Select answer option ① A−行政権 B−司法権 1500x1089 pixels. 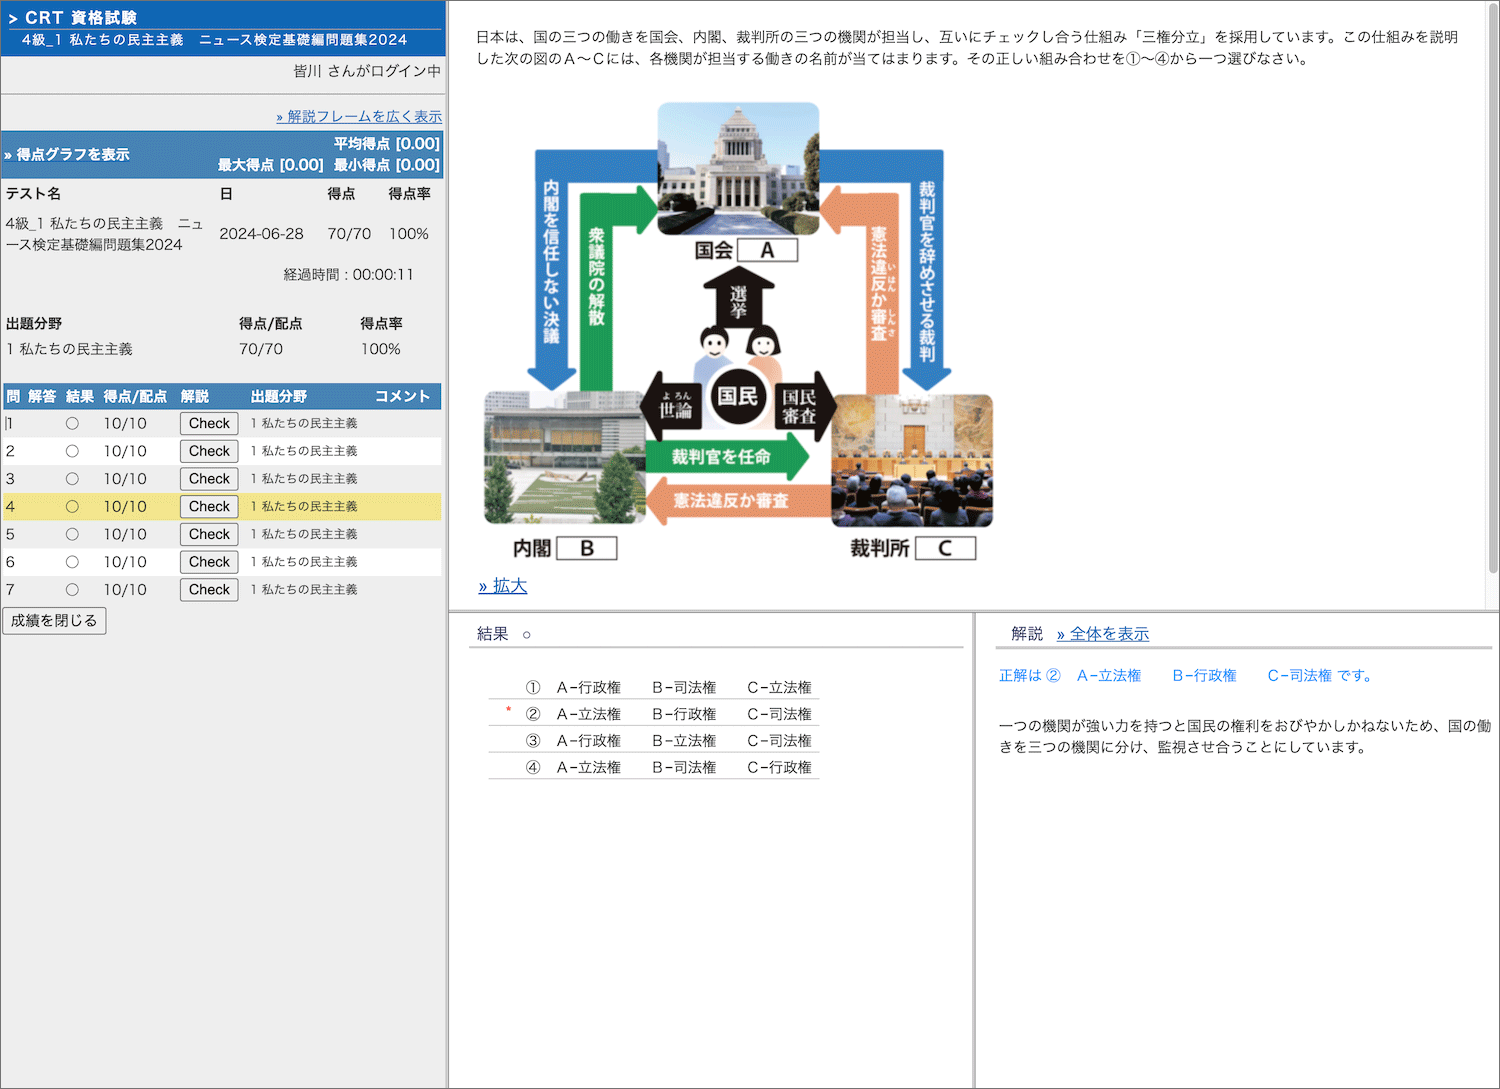pos(654,687)
